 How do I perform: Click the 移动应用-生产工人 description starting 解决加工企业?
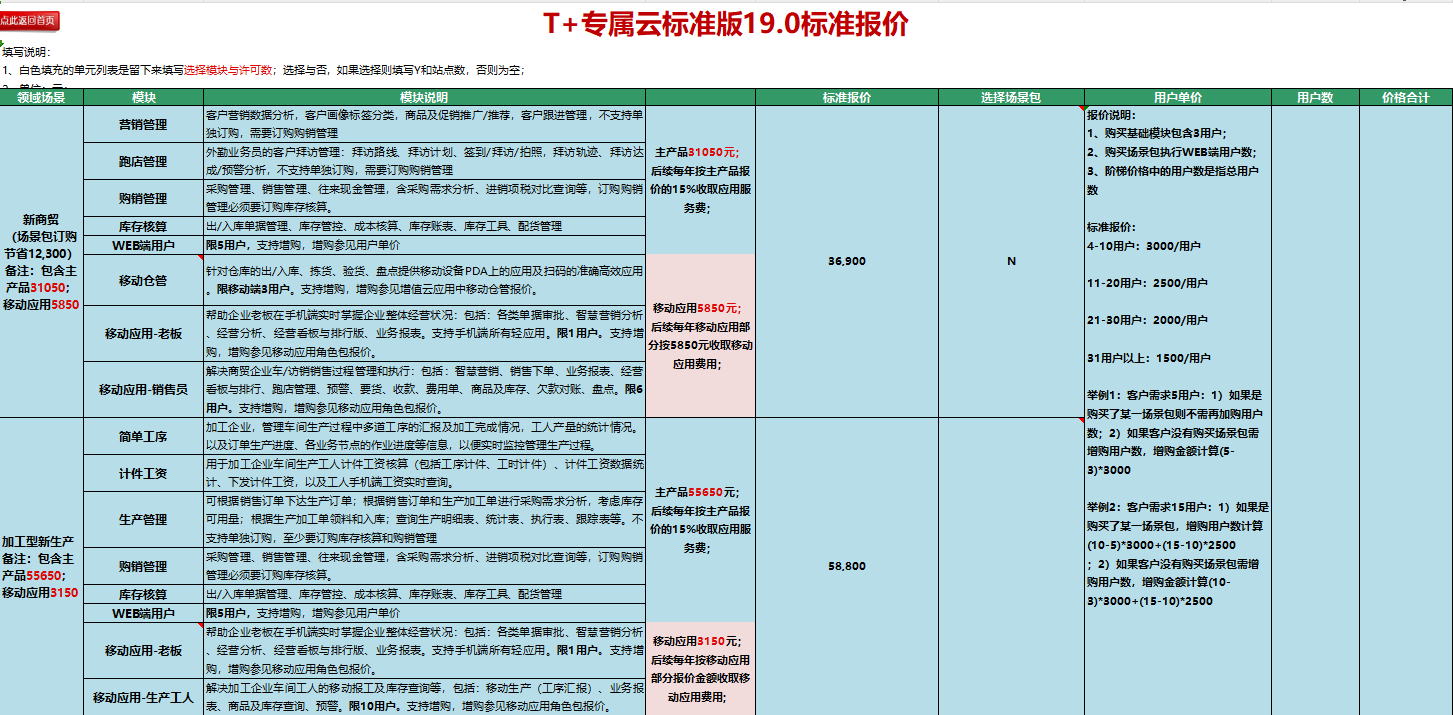pyautogui.click(x=425, y=697)
